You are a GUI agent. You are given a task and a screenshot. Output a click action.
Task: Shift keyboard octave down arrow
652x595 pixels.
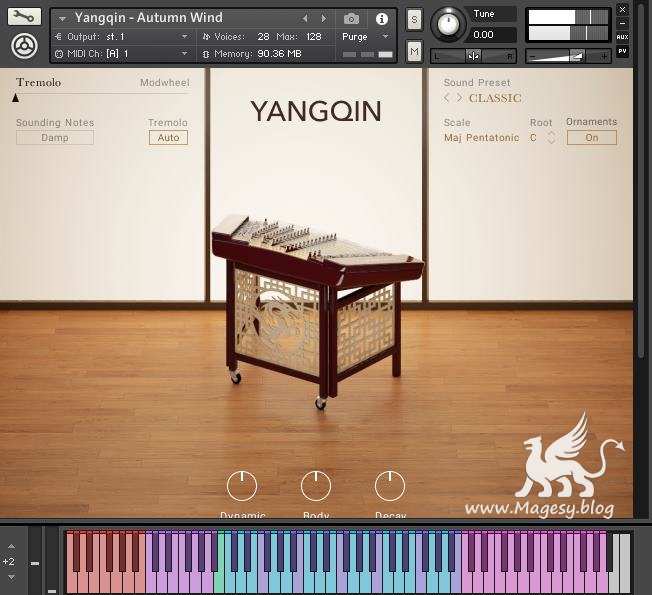point(11,577)
